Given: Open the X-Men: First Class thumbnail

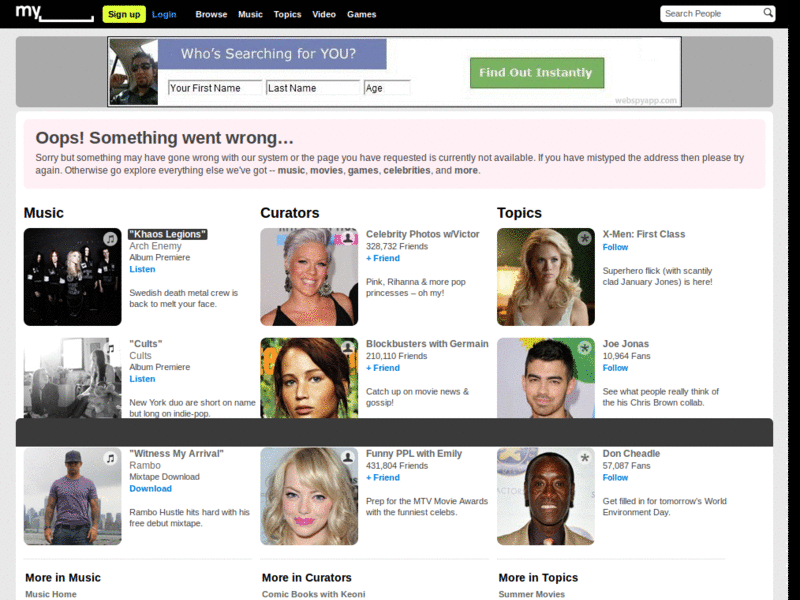Looking at the screenshot, I should [546, 277].
